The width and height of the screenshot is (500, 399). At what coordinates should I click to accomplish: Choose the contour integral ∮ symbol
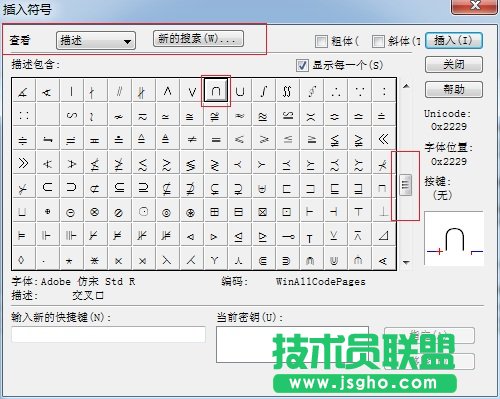click(312, 90)
